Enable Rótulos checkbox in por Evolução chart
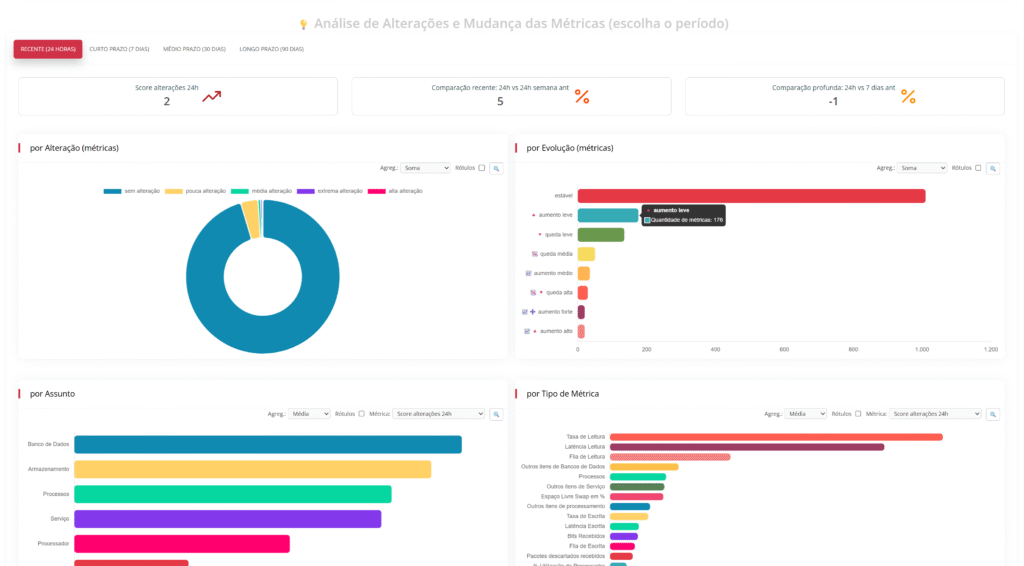The height and width of the screenshot is (566, 1024). pos(978,168)
